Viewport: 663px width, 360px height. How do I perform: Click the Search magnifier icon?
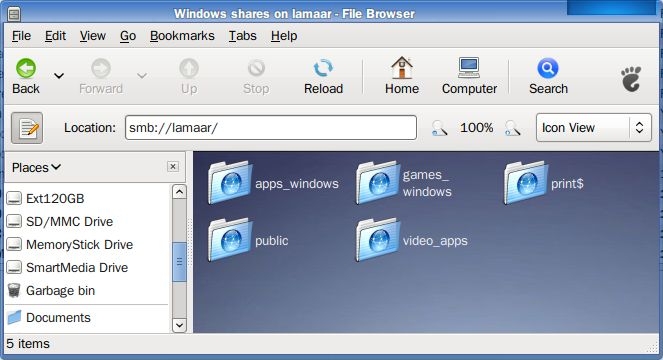[x=548, y=68]
